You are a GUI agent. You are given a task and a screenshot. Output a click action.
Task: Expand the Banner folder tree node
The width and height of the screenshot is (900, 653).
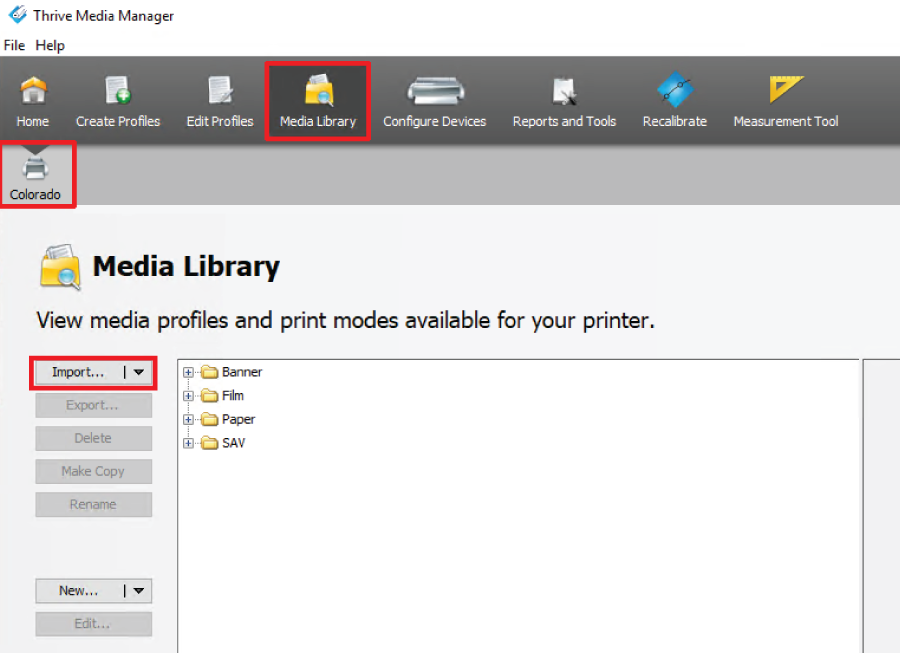tap(188, 372)
